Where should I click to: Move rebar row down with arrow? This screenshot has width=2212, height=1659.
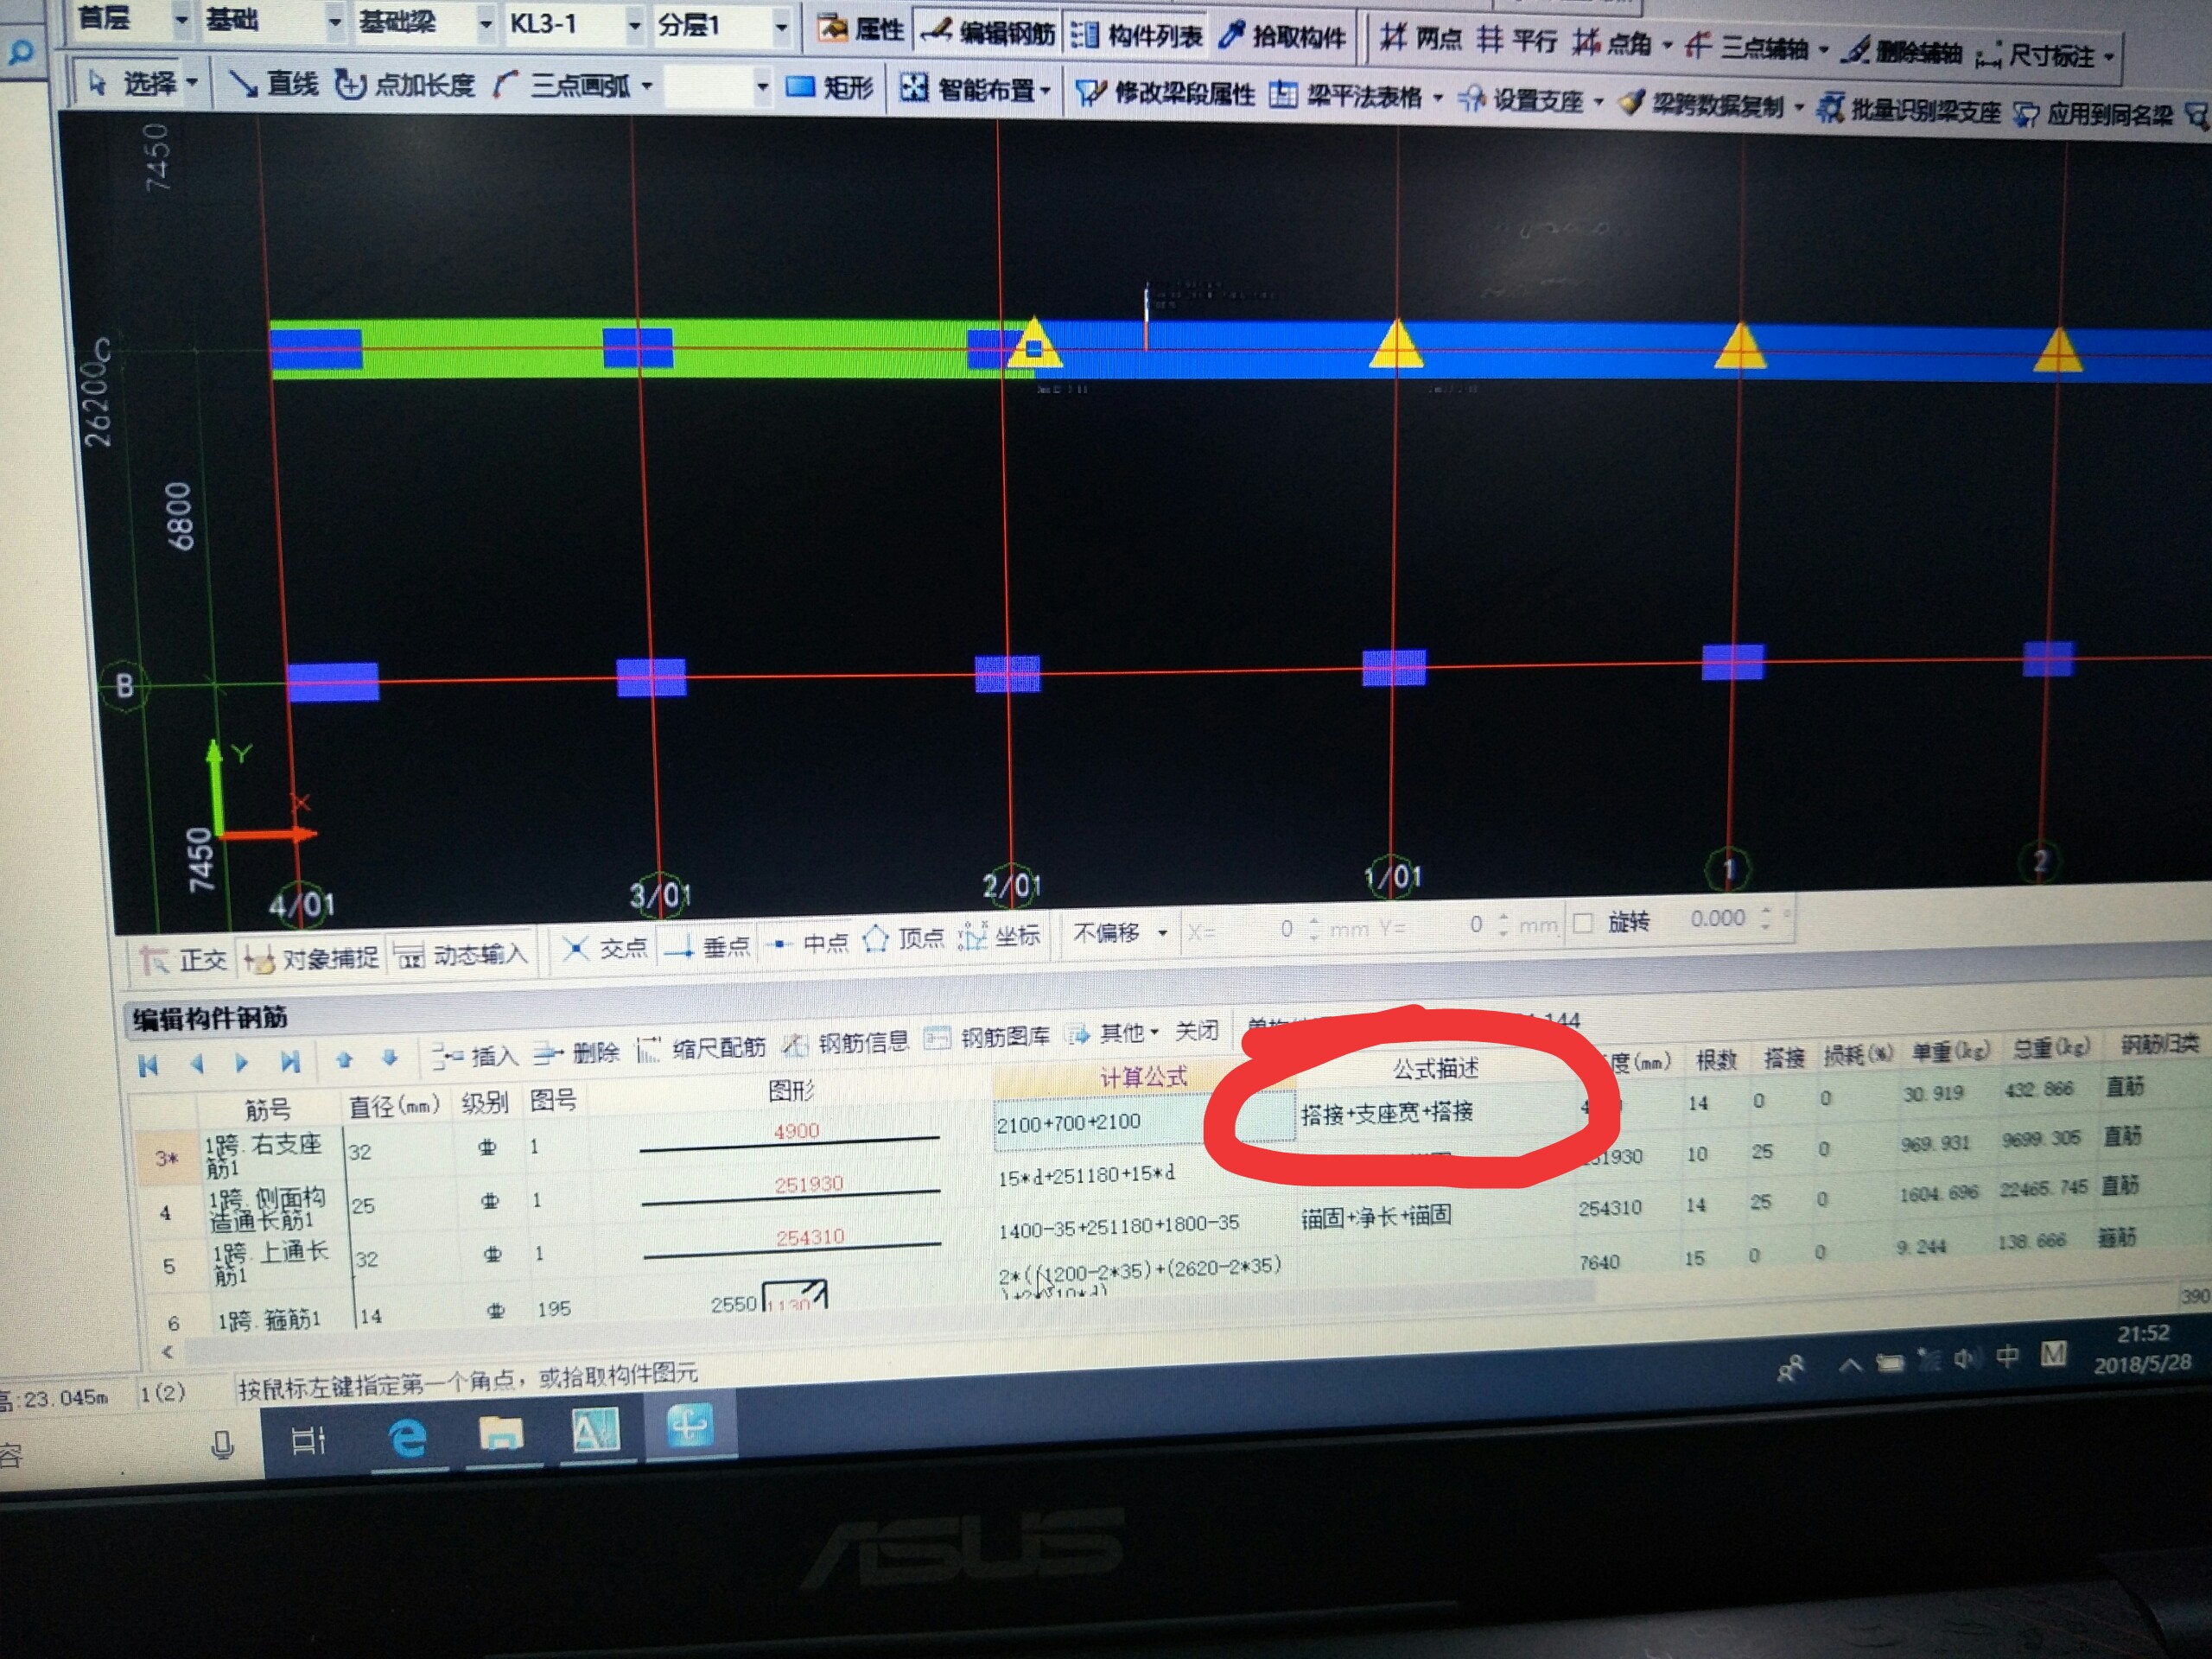[390, 1058]
